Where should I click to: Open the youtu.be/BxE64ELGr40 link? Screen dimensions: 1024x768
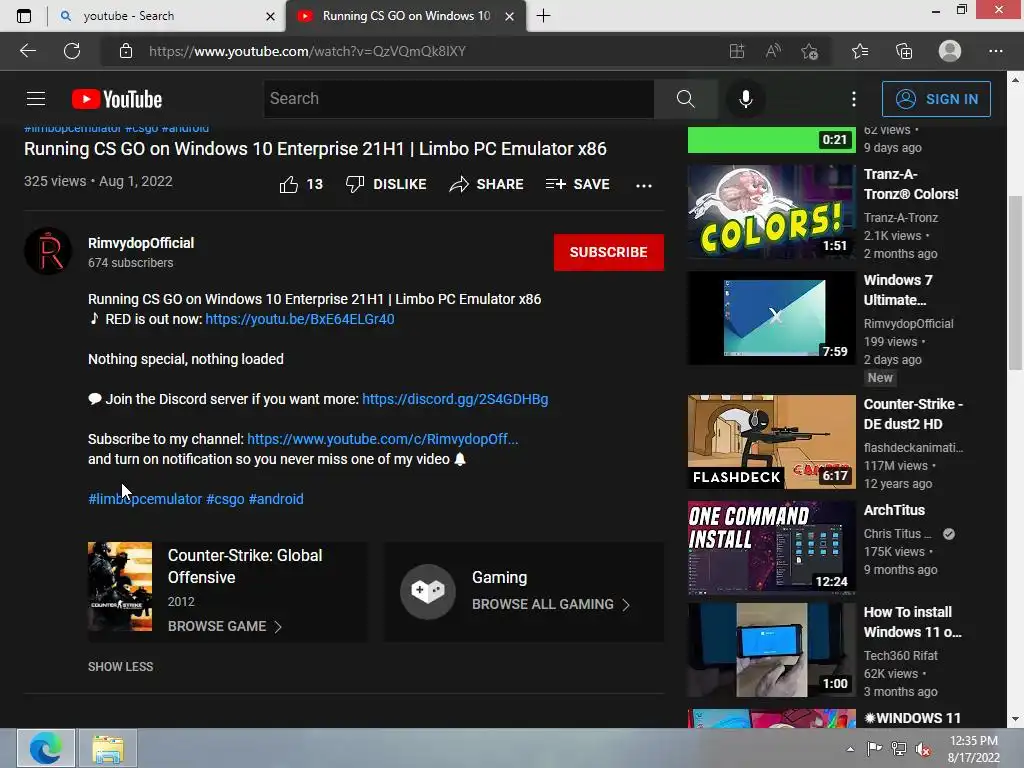tap(300, 319)
